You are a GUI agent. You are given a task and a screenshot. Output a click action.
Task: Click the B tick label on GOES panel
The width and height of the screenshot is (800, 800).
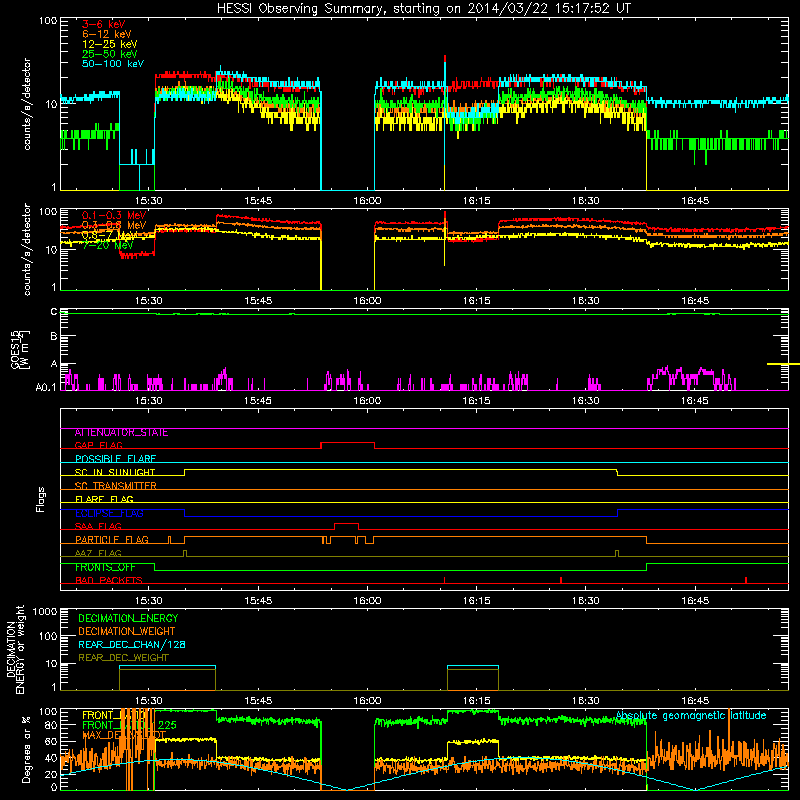54,337
